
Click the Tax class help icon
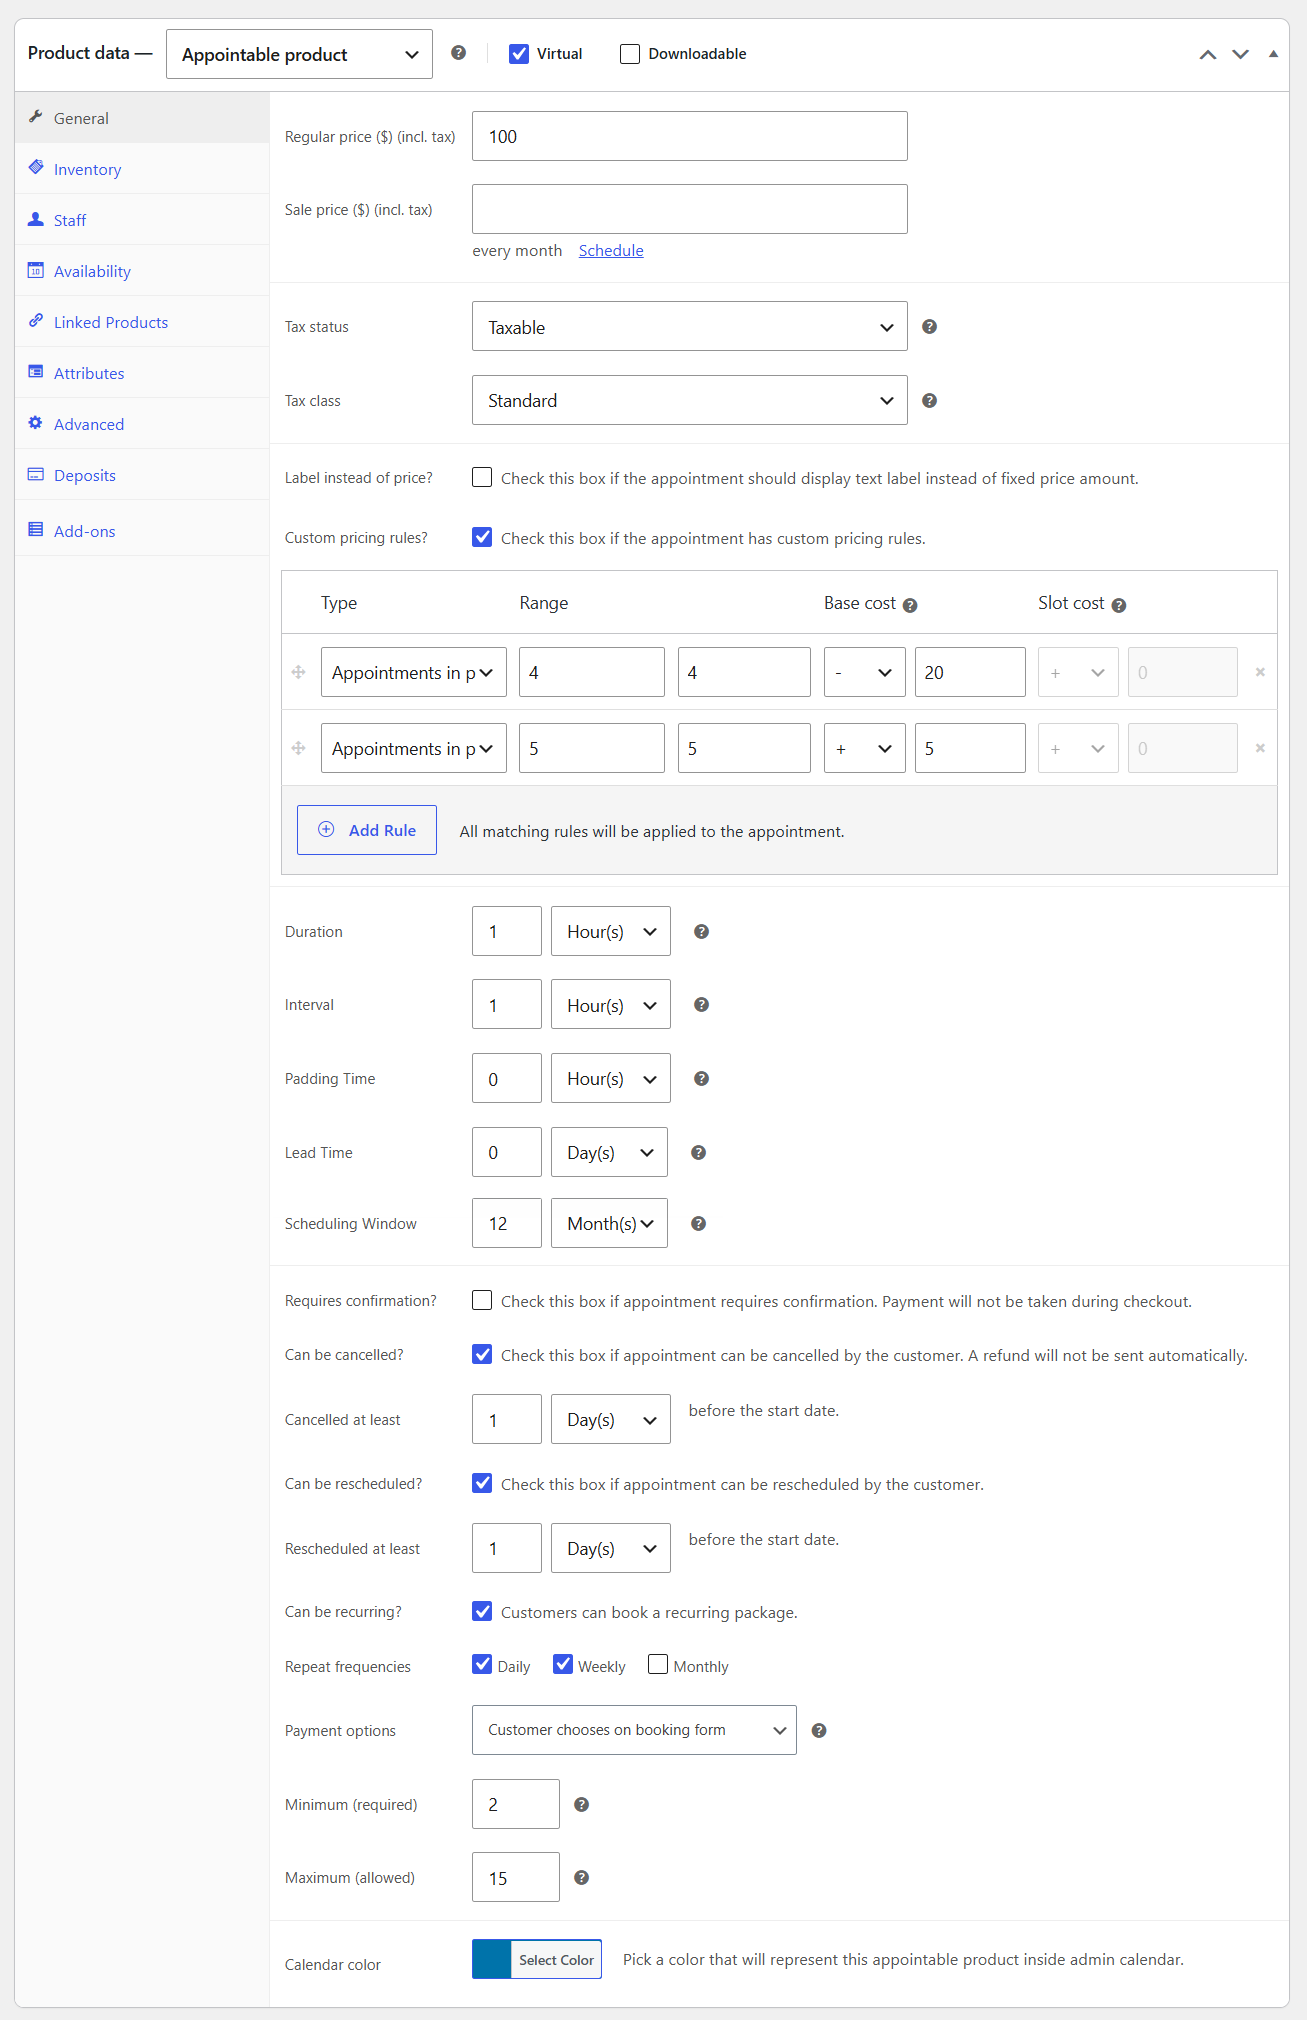click(x=929, y=400)
